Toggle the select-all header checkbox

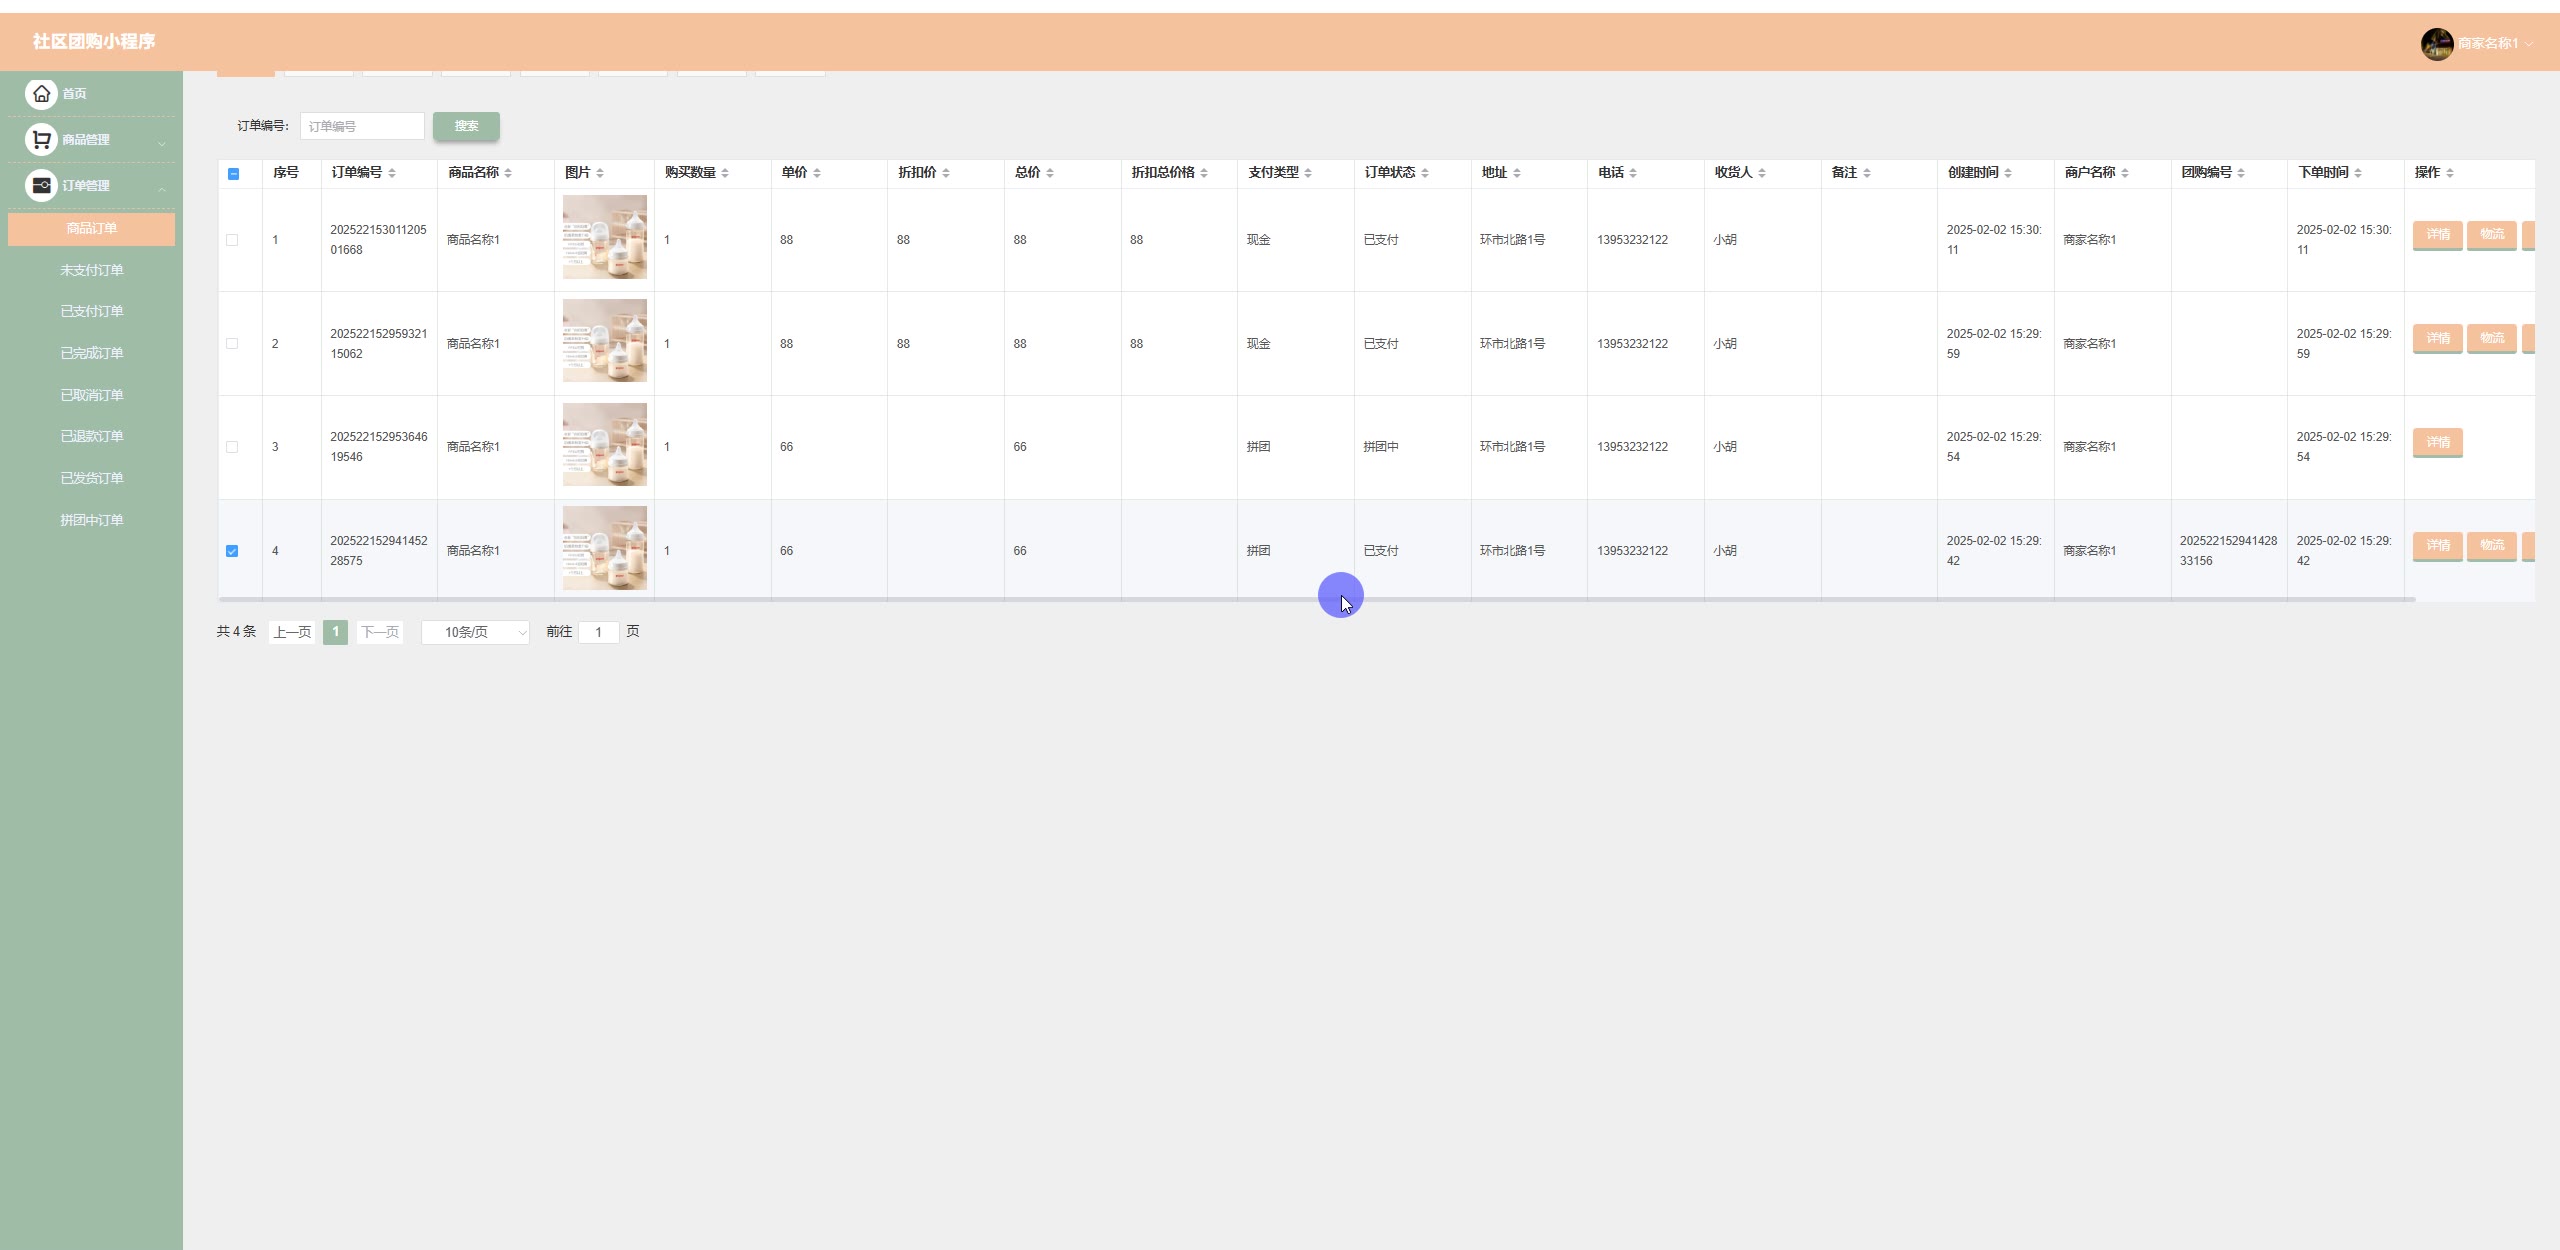tap(233, 174)
